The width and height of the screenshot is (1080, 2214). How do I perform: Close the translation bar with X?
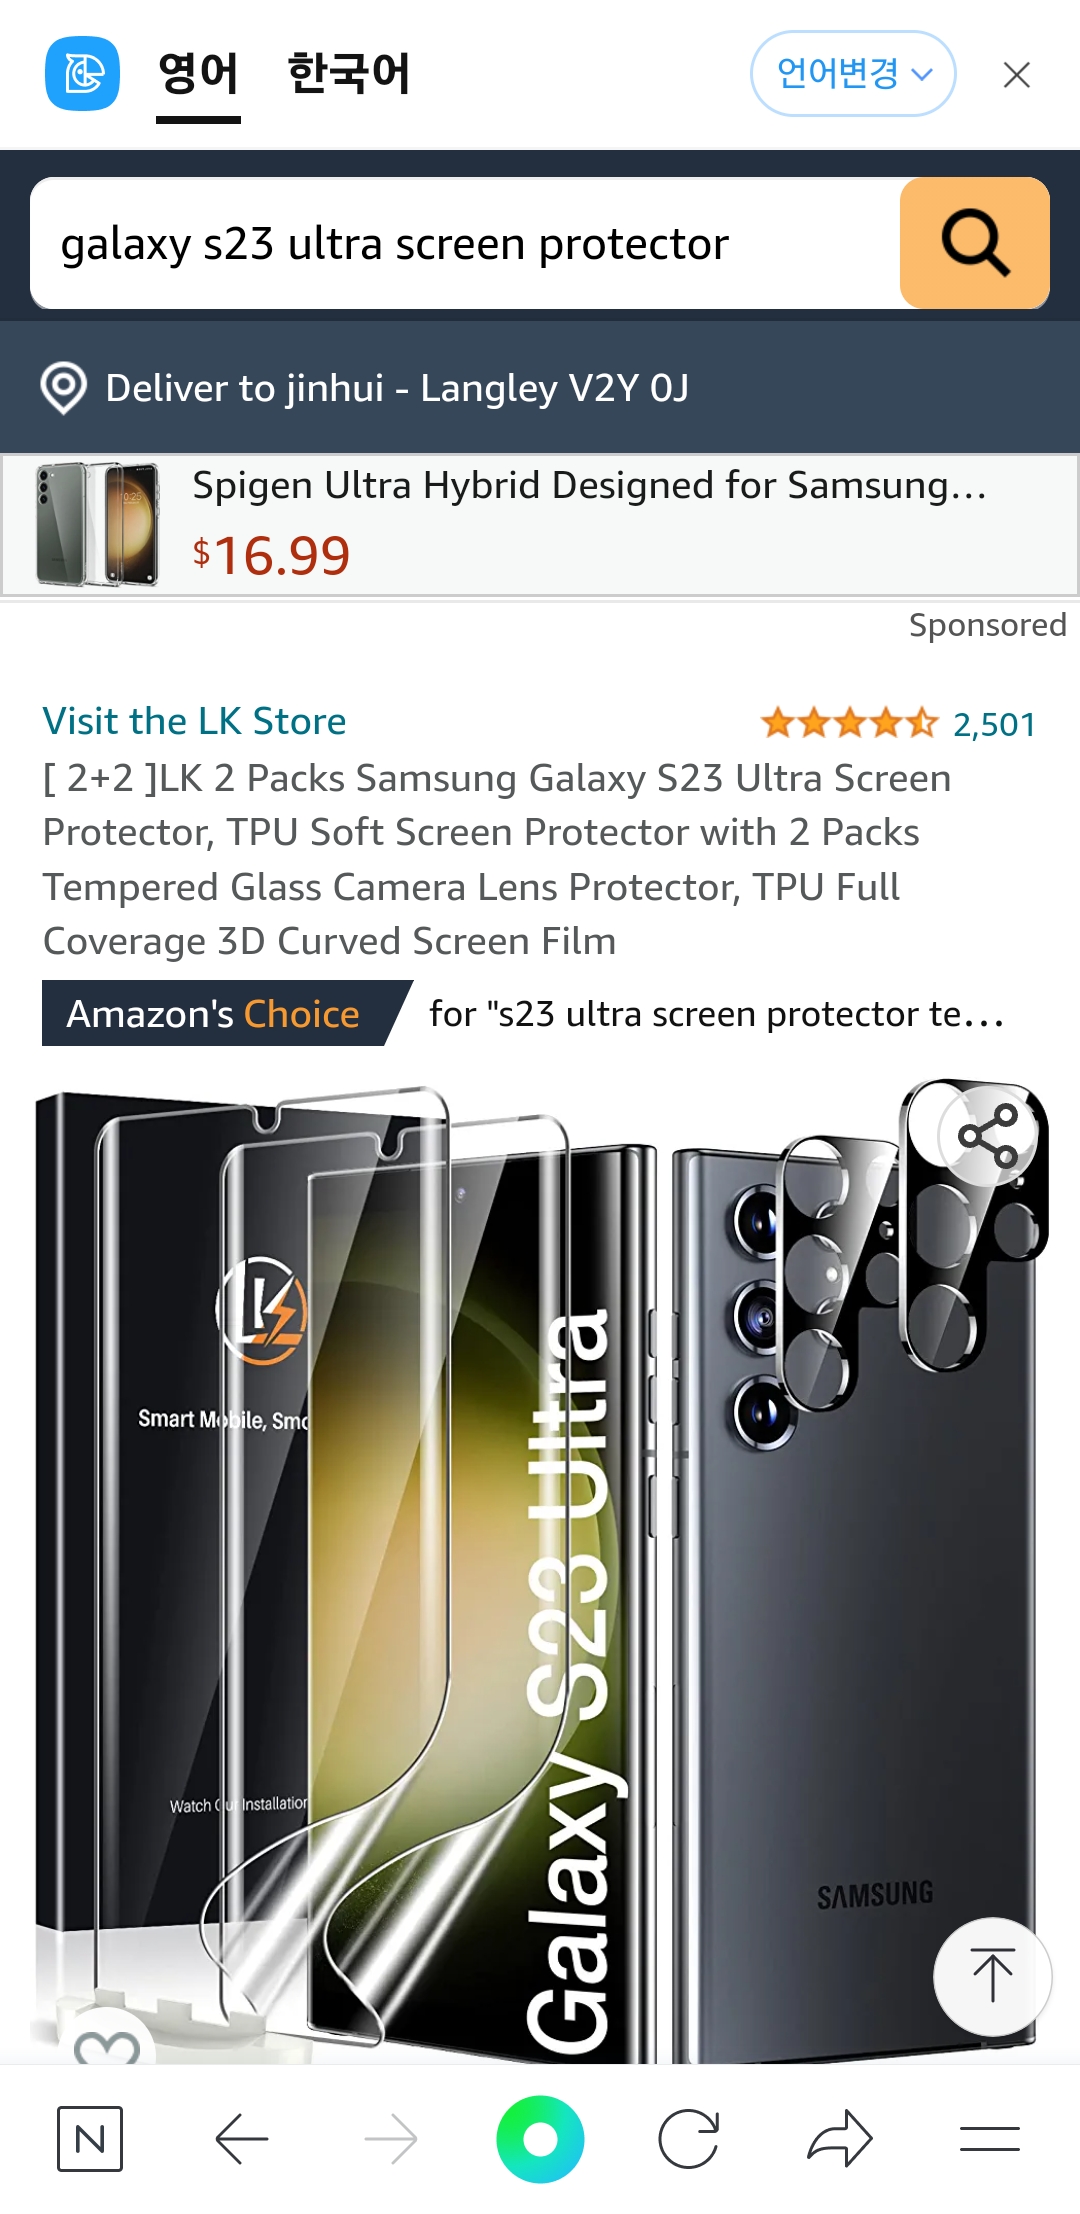pyautogui.click(x=1017, y=75)
